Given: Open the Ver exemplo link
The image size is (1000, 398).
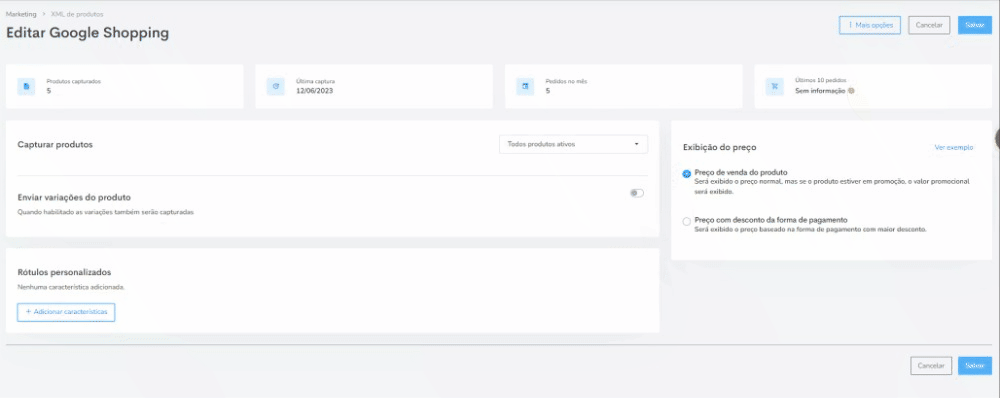Looking at the screenshot, I should [x=953, y=147].
